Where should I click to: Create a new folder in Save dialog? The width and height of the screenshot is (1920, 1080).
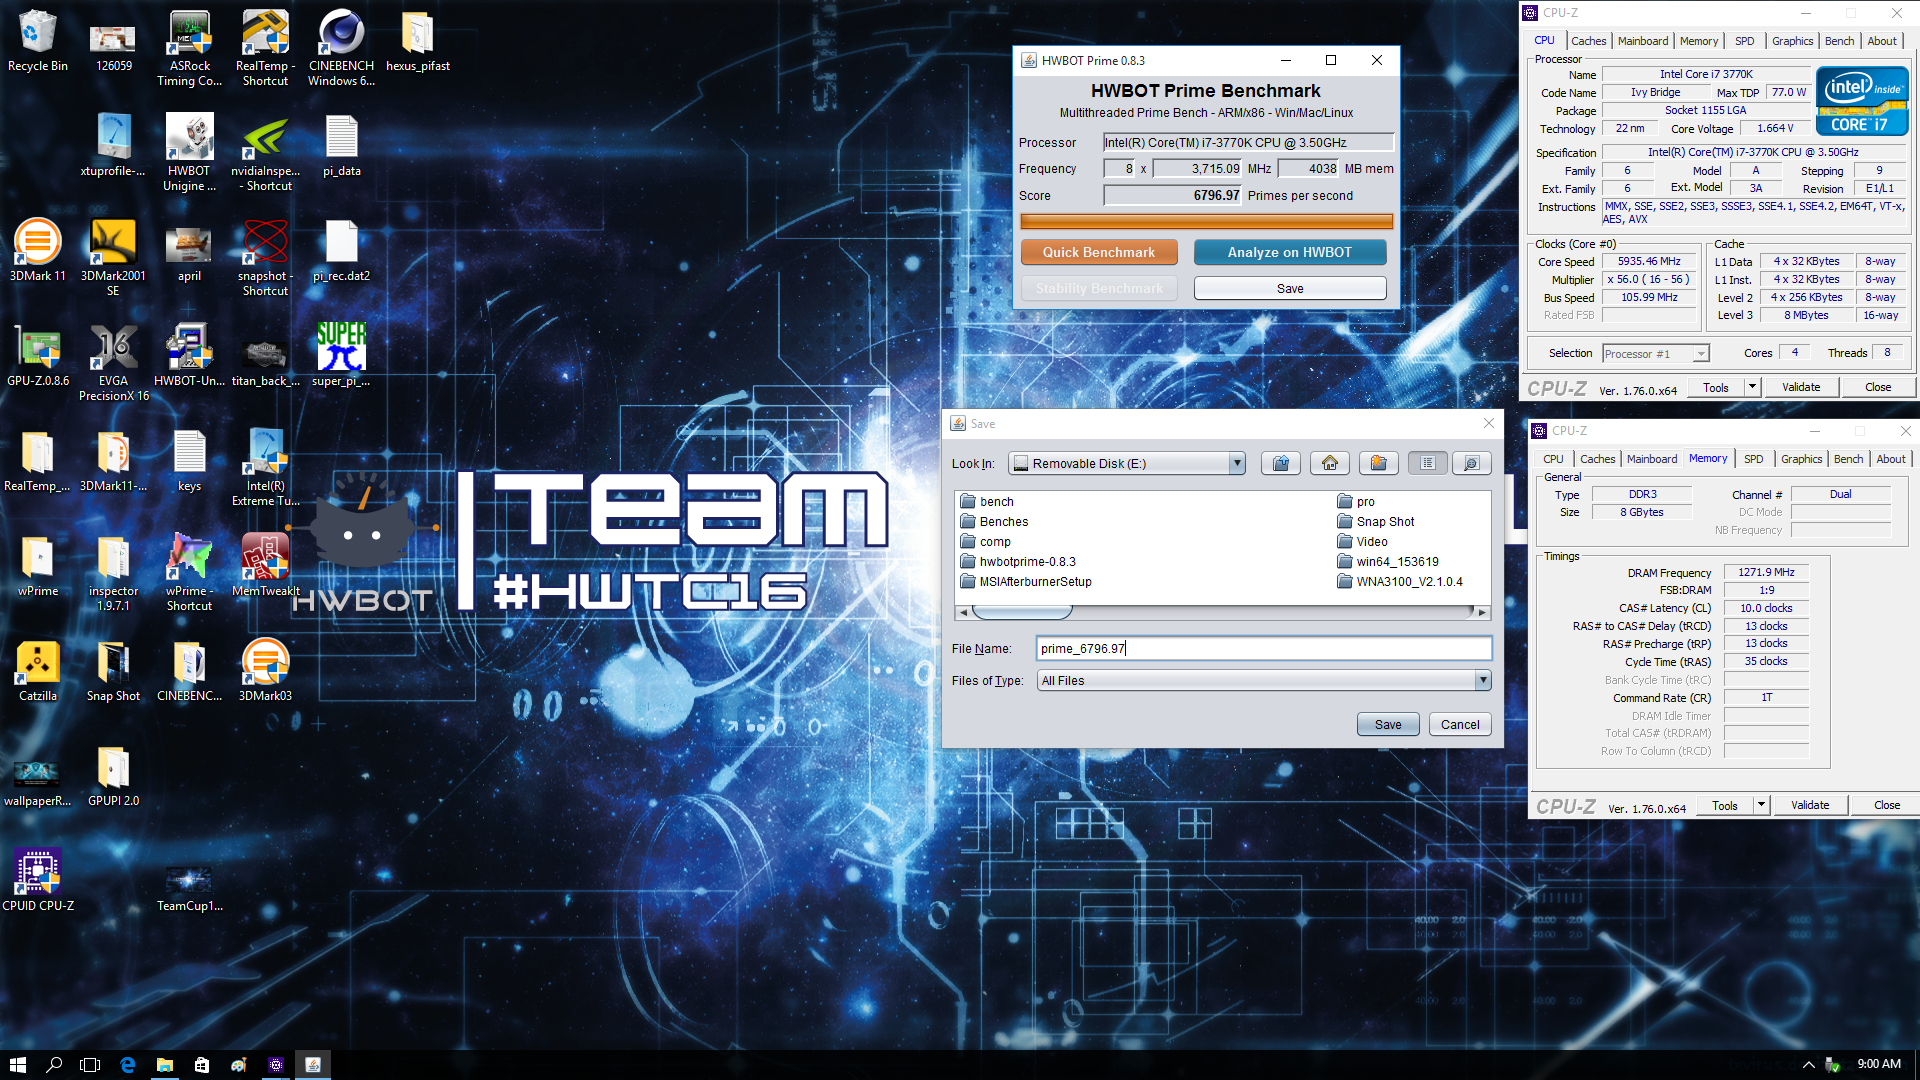pos(1379,463)
